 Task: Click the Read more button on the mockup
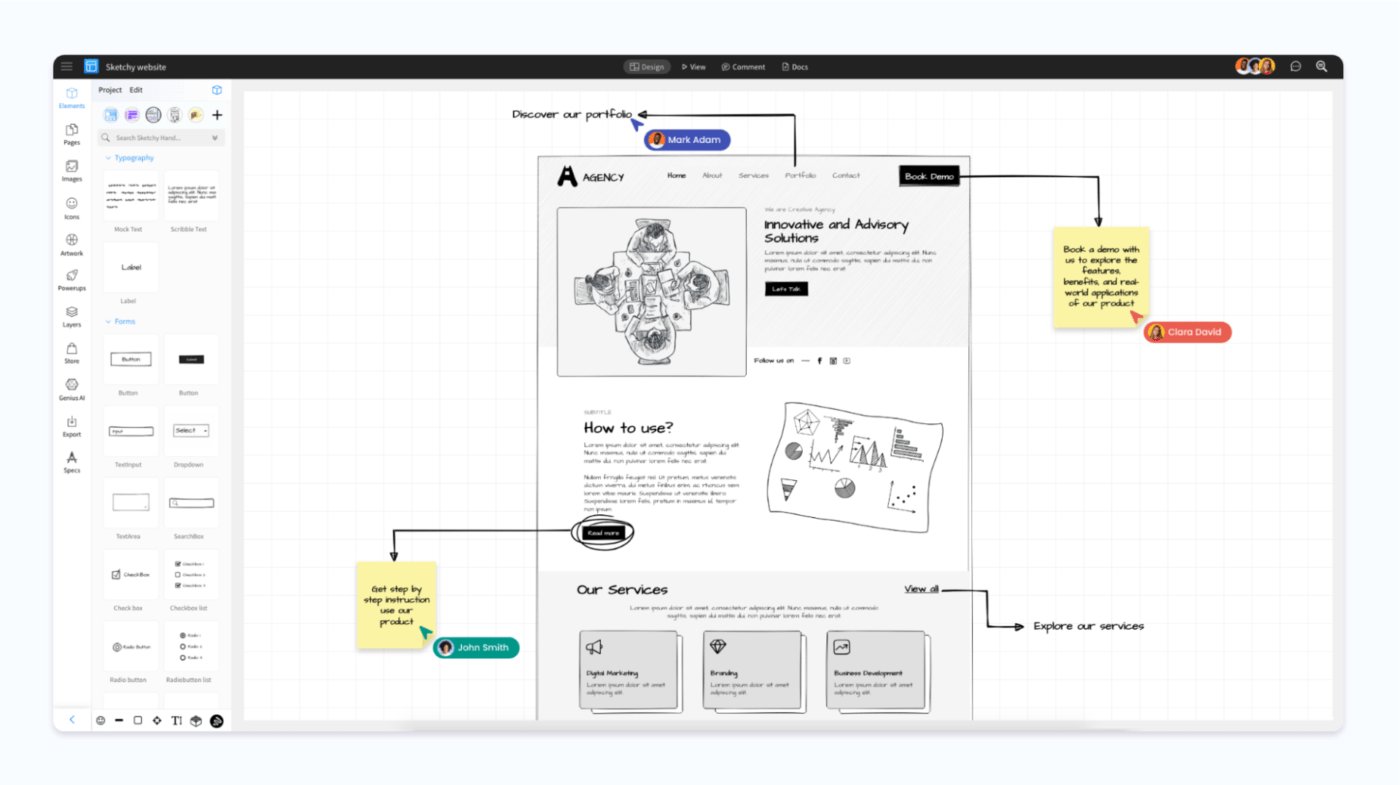[604, 533]
